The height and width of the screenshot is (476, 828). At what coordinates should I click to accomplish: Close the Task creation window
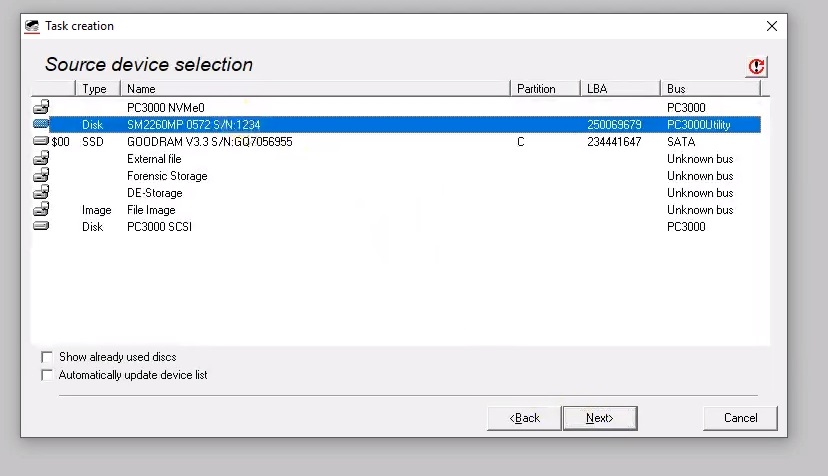(x=771, y=26)
